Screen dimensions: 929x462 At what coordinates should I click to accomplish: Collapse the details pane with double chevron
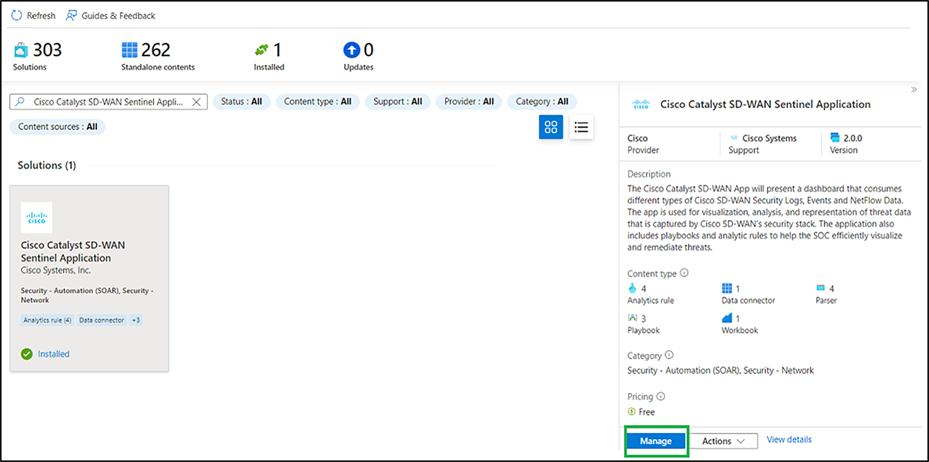tap(914, 89)
